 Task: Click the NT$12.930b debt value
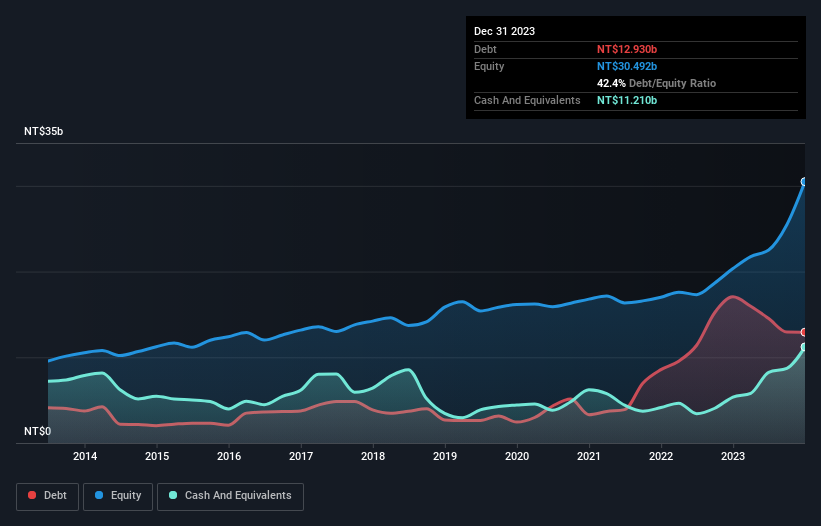627,49
